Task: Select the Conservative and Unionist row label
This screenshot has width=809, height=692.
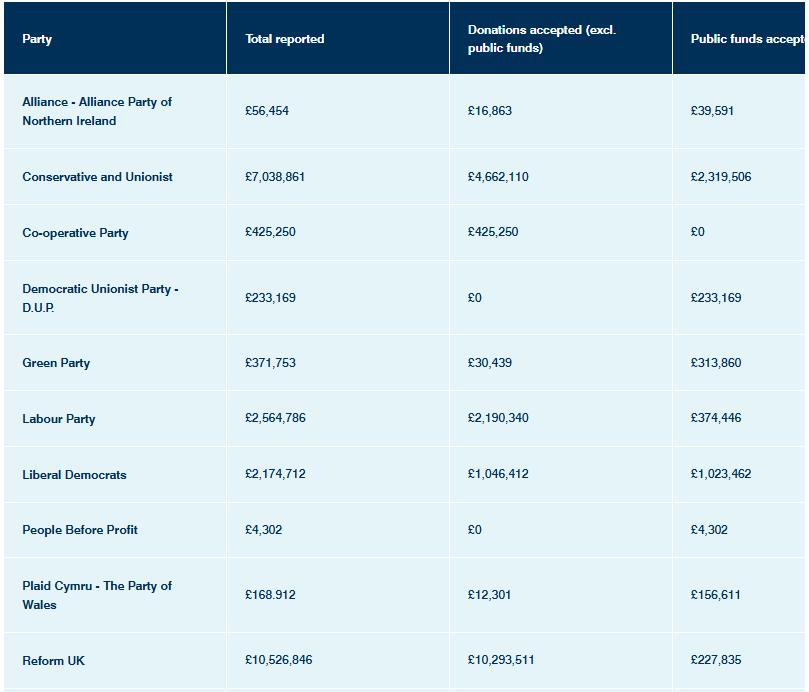Action: pos(97,177)
